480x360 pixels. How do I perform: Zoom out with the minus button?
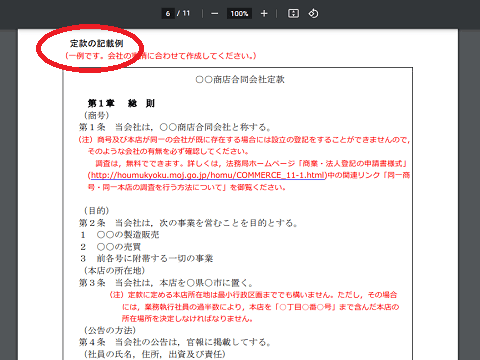click(x=215, y=13)
